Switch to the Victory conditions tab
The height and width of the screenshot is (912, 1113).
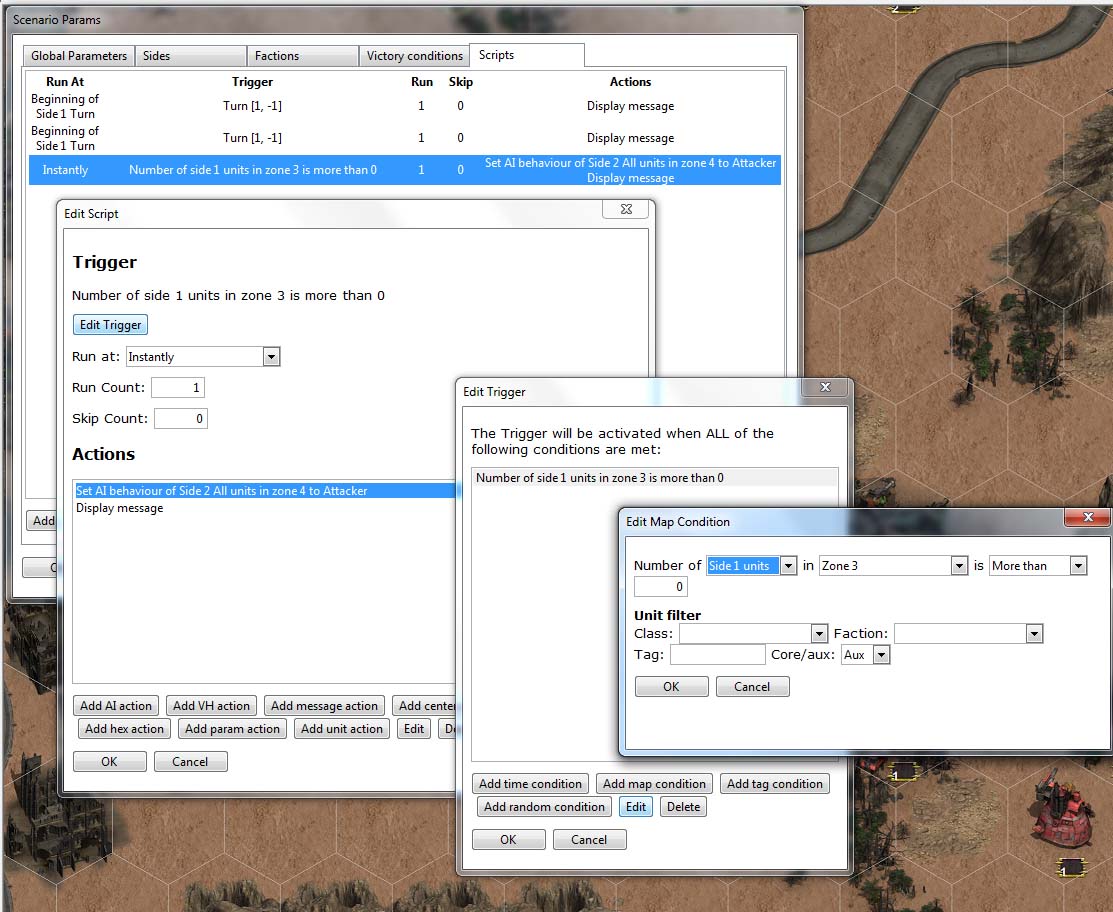click(x=414, y=56)
